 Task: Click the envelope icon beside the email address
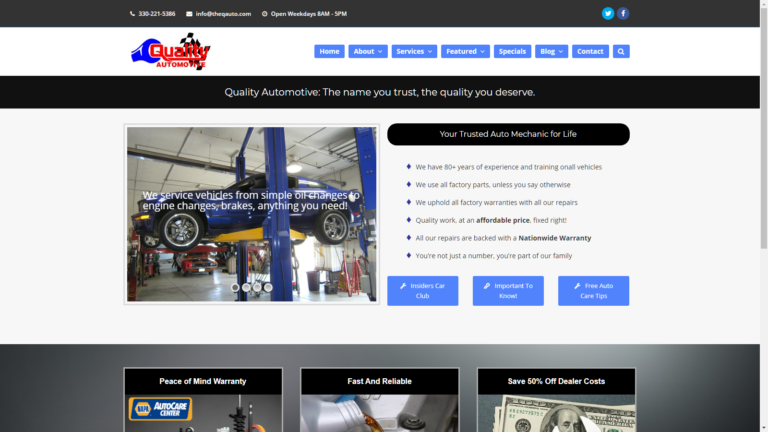click(189, 14)
